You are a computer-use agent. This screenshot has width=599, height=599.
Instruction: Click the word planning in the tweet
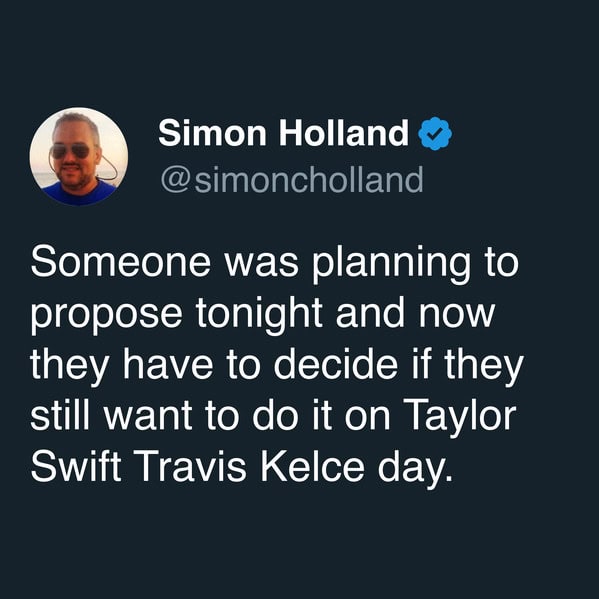tap(392, 263)
